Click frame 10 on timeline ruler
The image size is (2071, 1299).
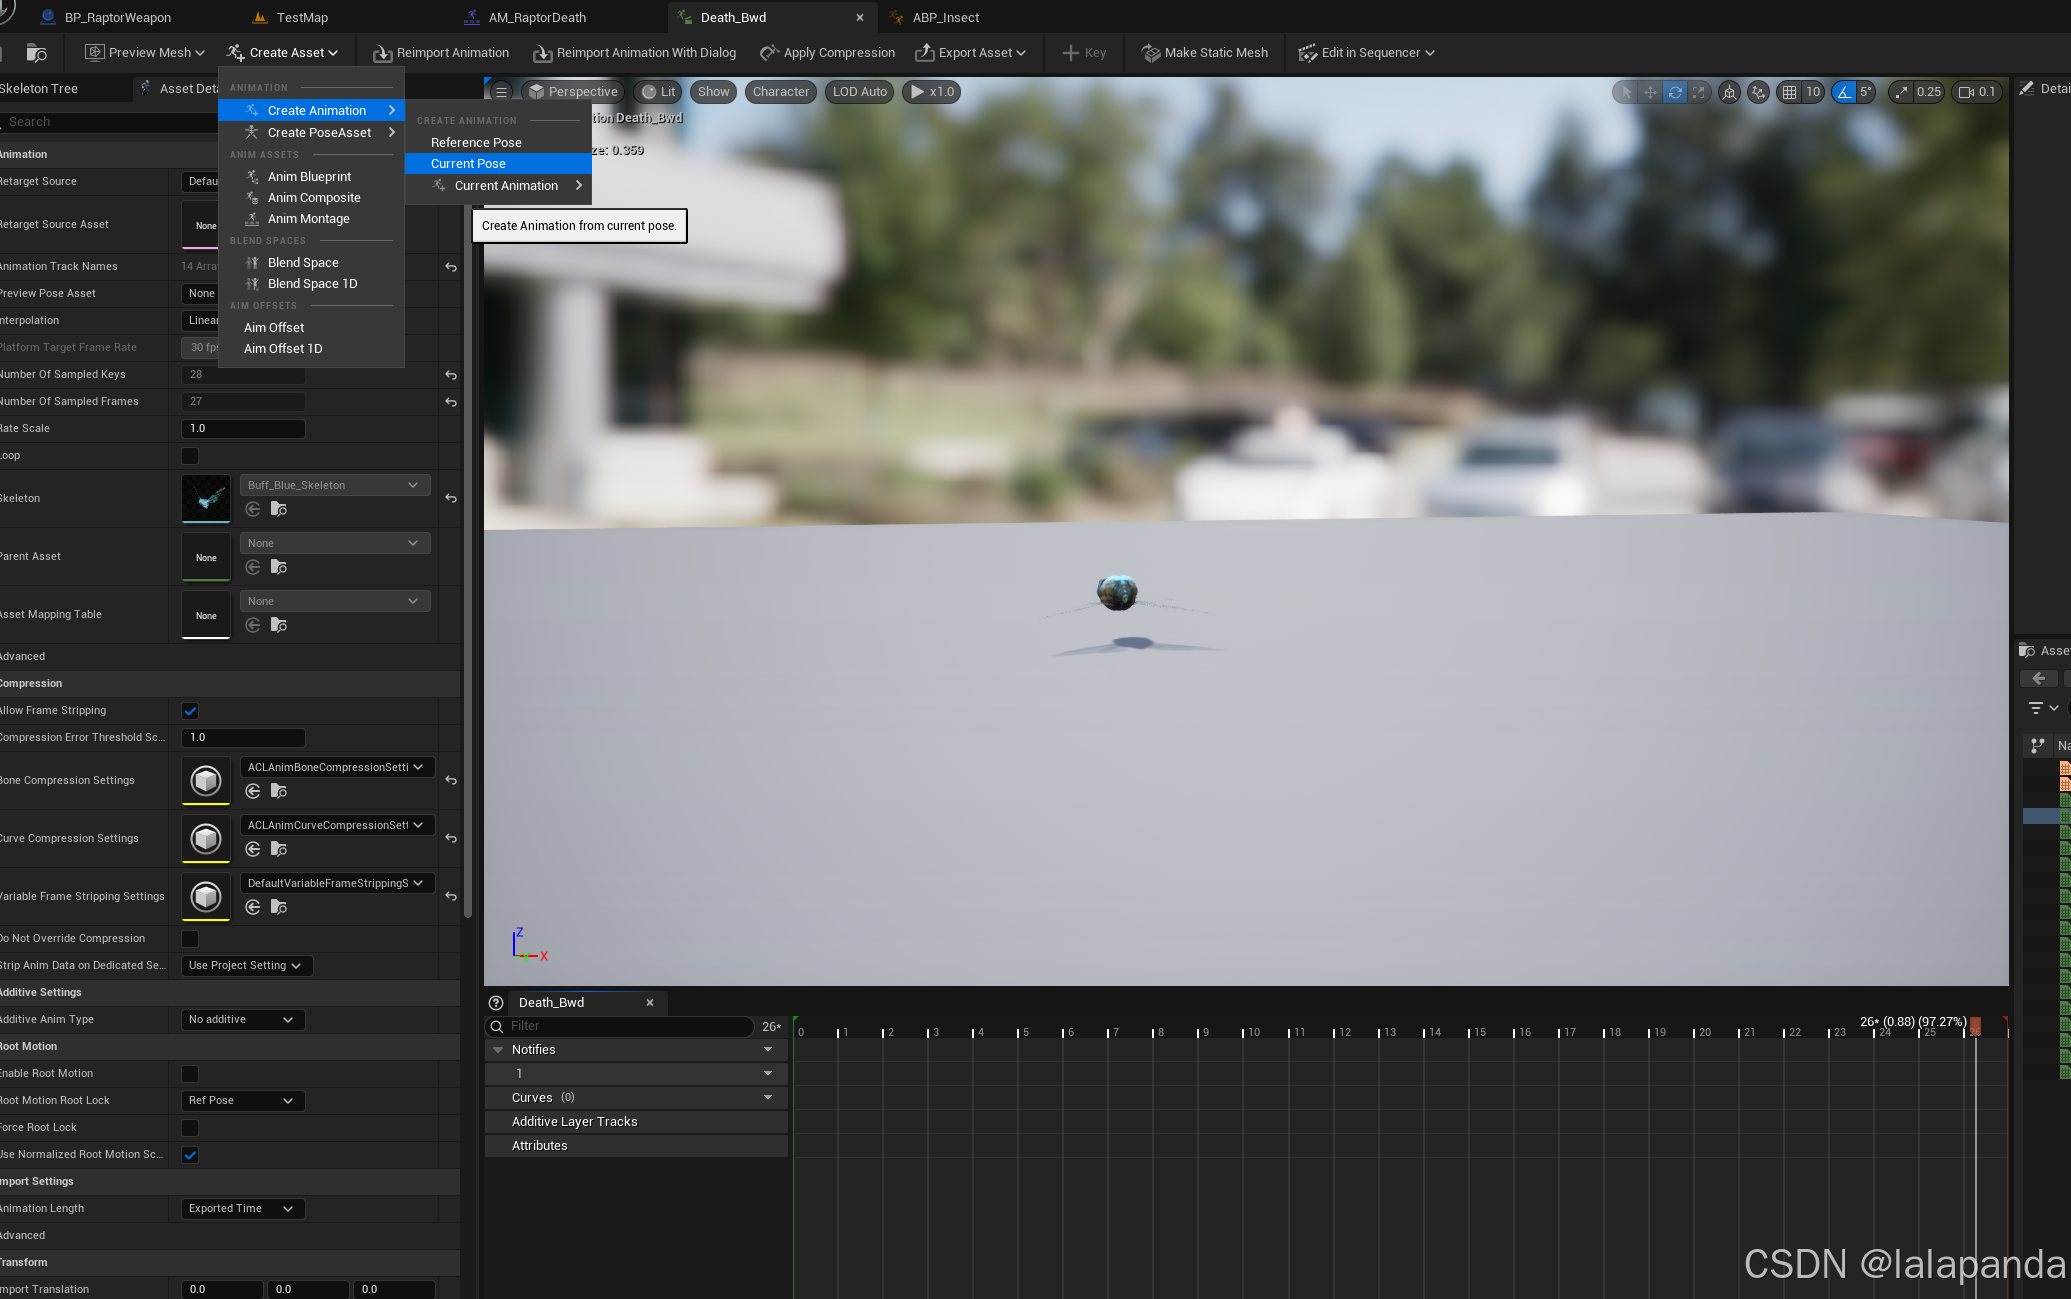click(1245, 1032)
